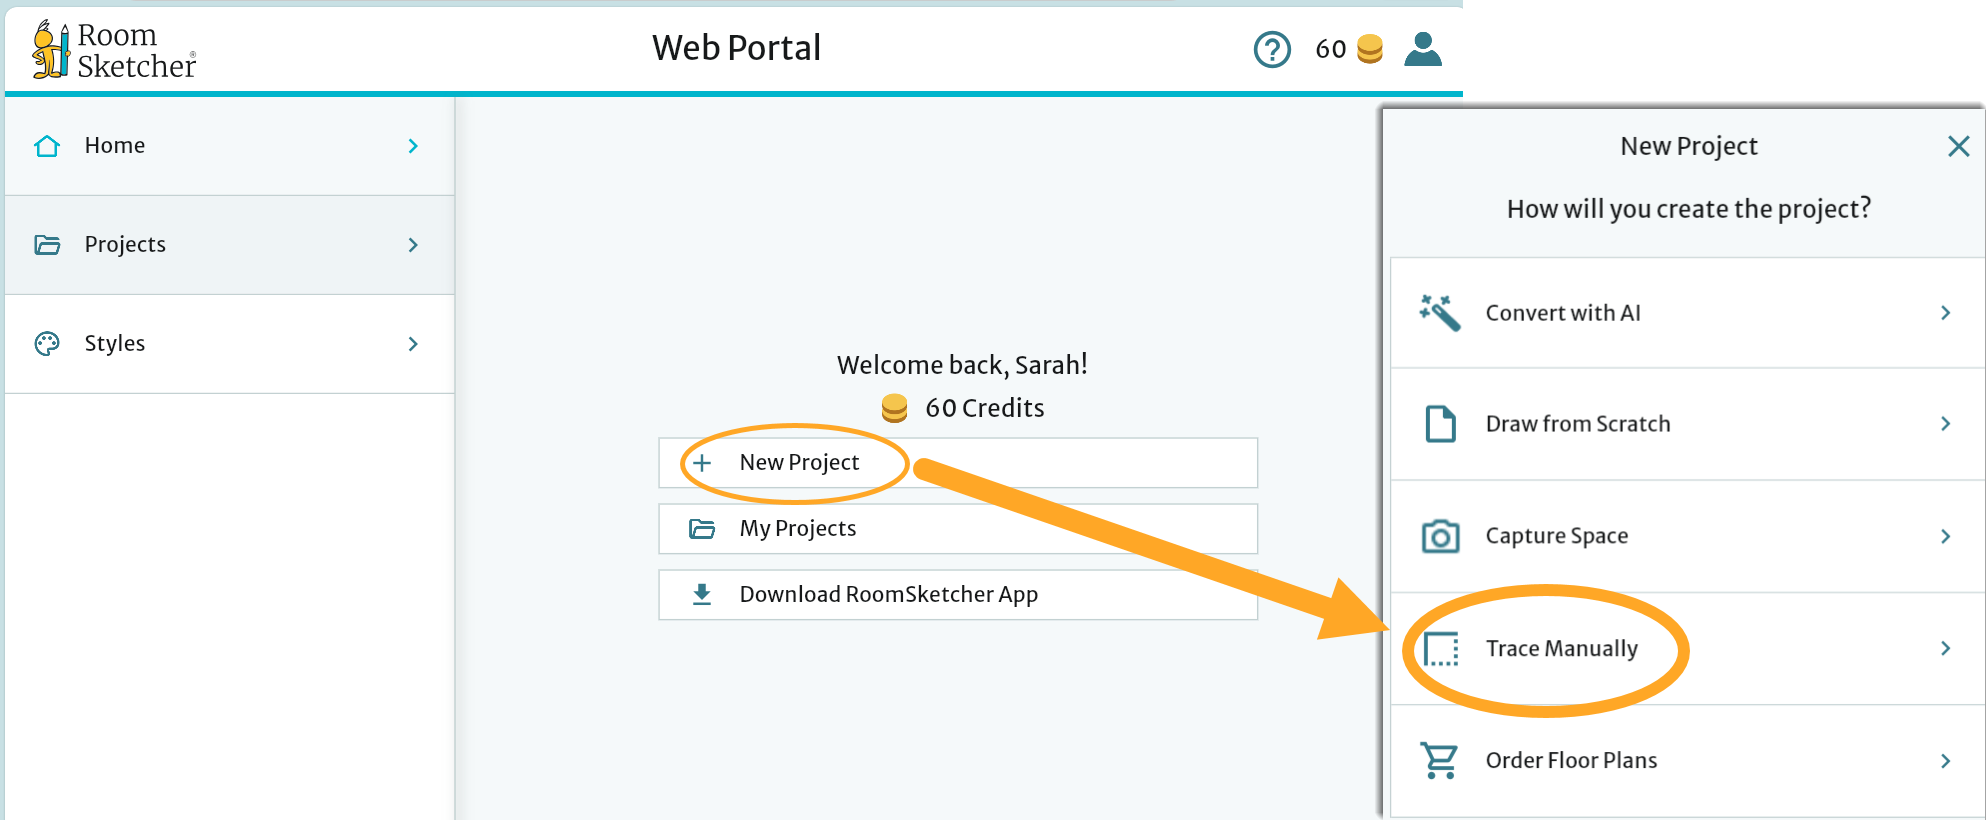Image resolution: width=1986 pixels, height=820 pixels.
Task: Open My Projects button
Action: coord(958,529)
